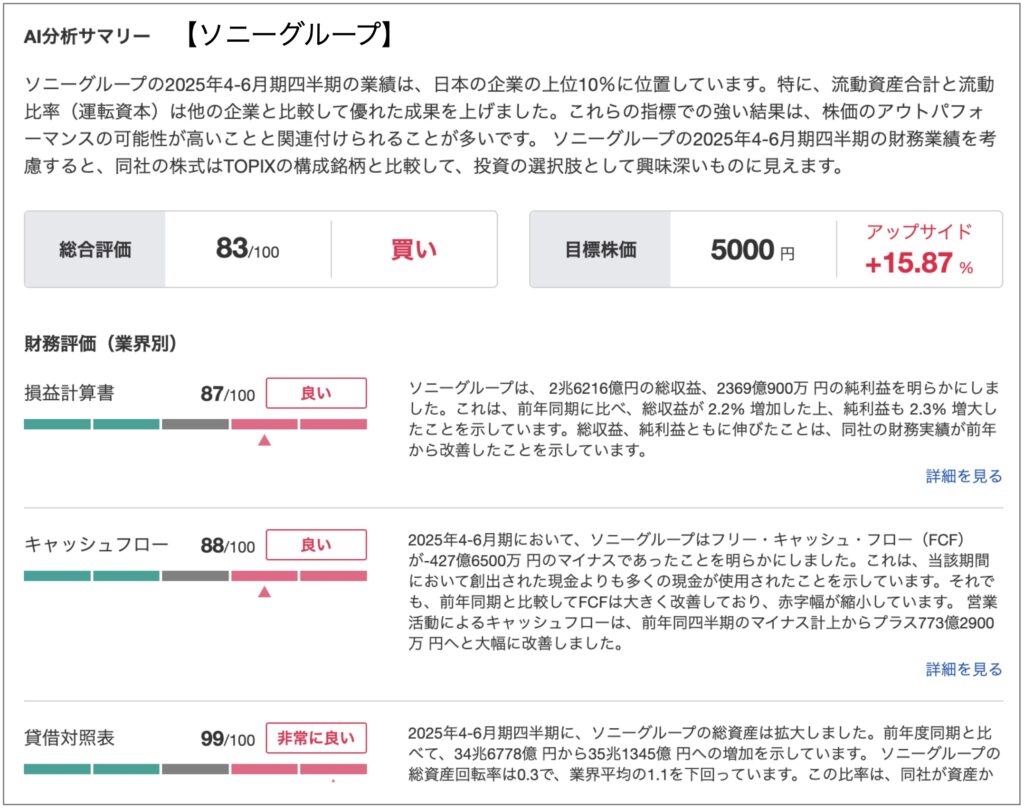
Task: Click the red 買い rating
Action: 413,249
